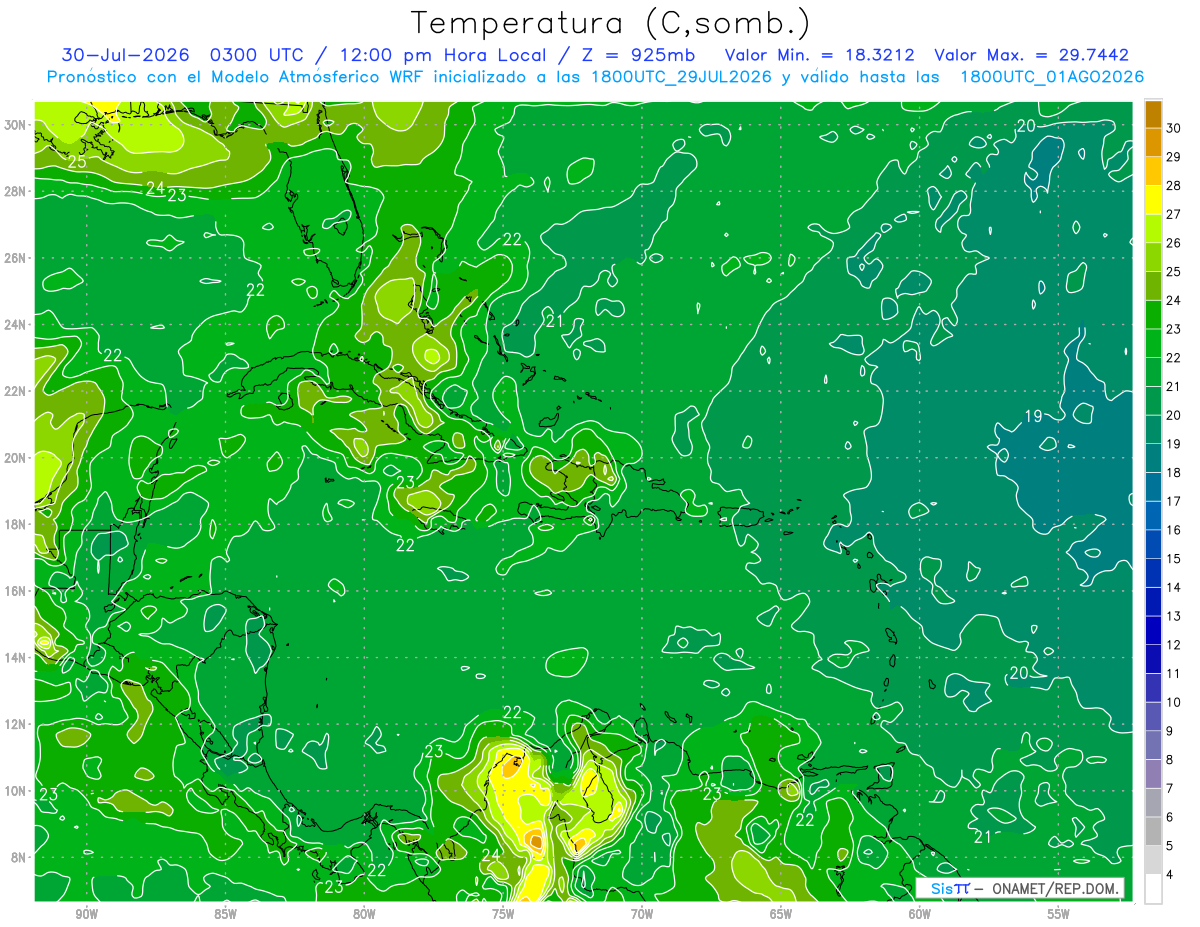Image resolution: width=1200 pixels, height=927 pixels.
Task: Click the 60W longitude axis label
Action: [x=920, y=914]
